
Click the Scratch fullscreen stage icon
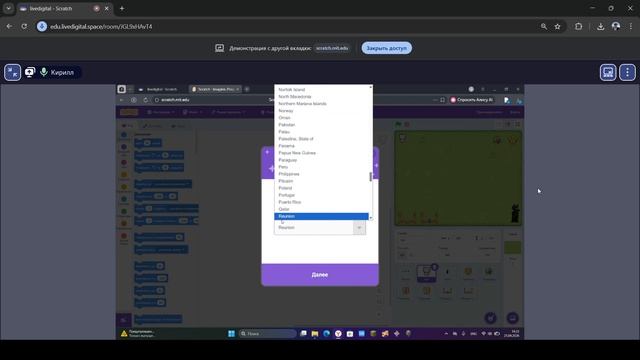click(x=517, y=124)
